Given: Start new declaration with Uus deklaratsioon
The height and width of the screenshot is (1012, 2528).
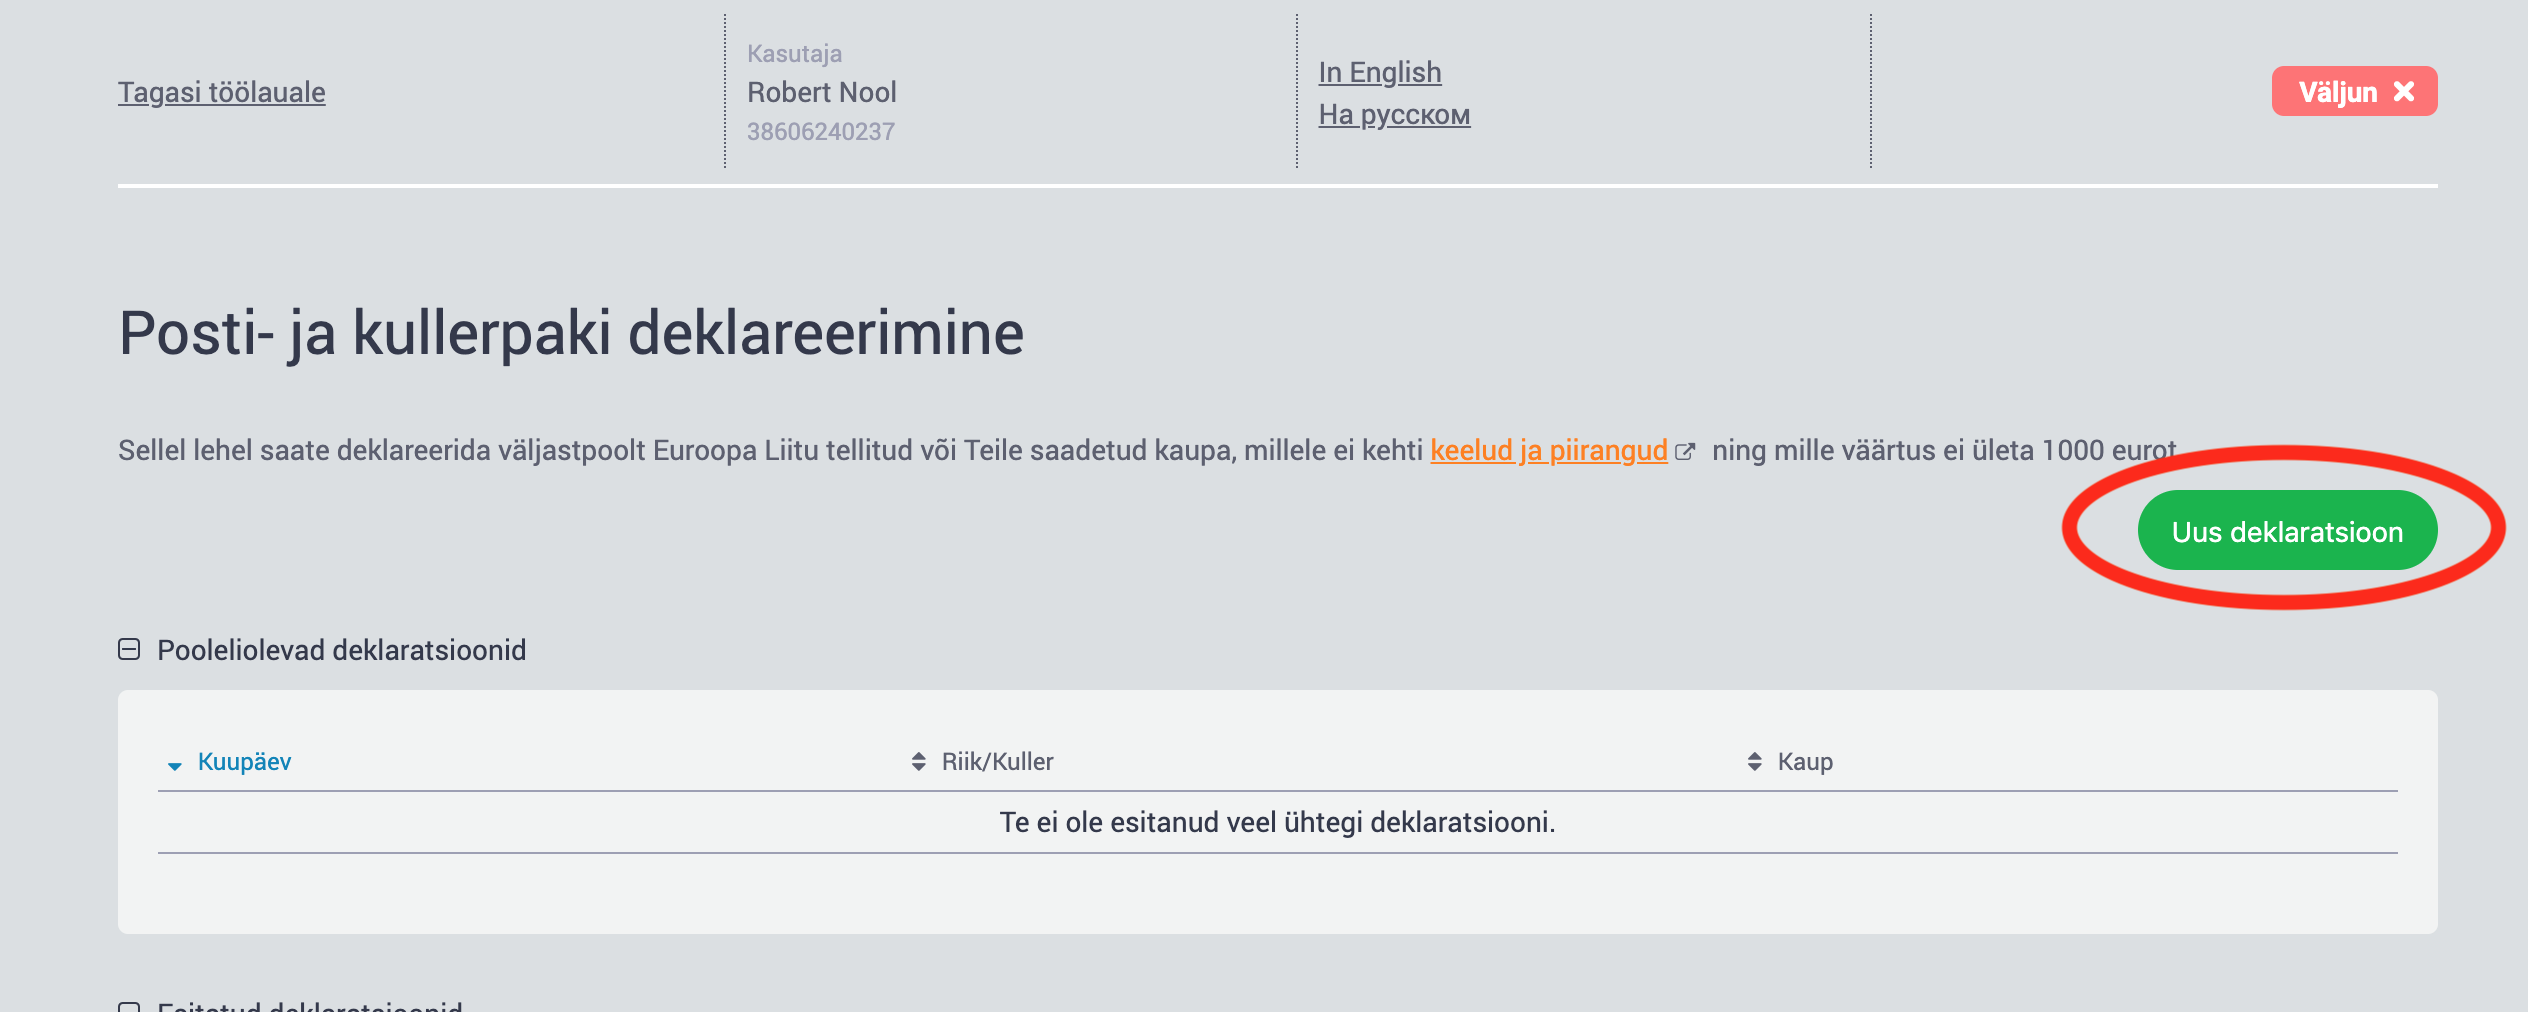Looking at the screenshot, I should 2287,531.
